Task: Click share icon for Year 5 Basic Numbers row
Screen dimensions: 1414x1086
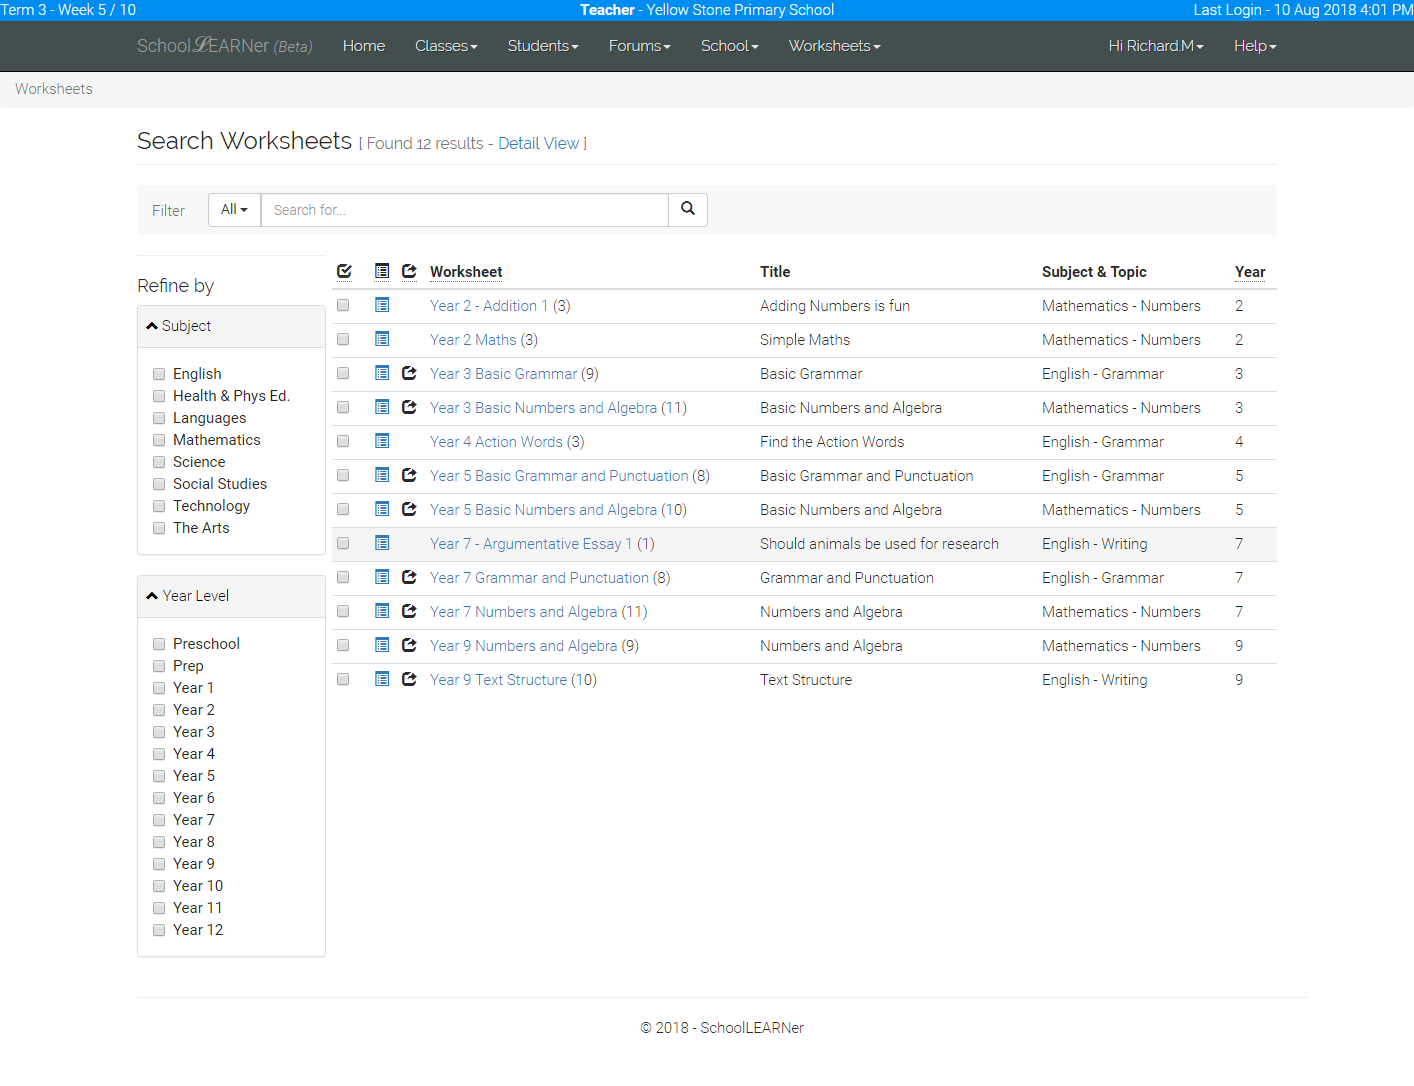Action: (x=409, y=510)
